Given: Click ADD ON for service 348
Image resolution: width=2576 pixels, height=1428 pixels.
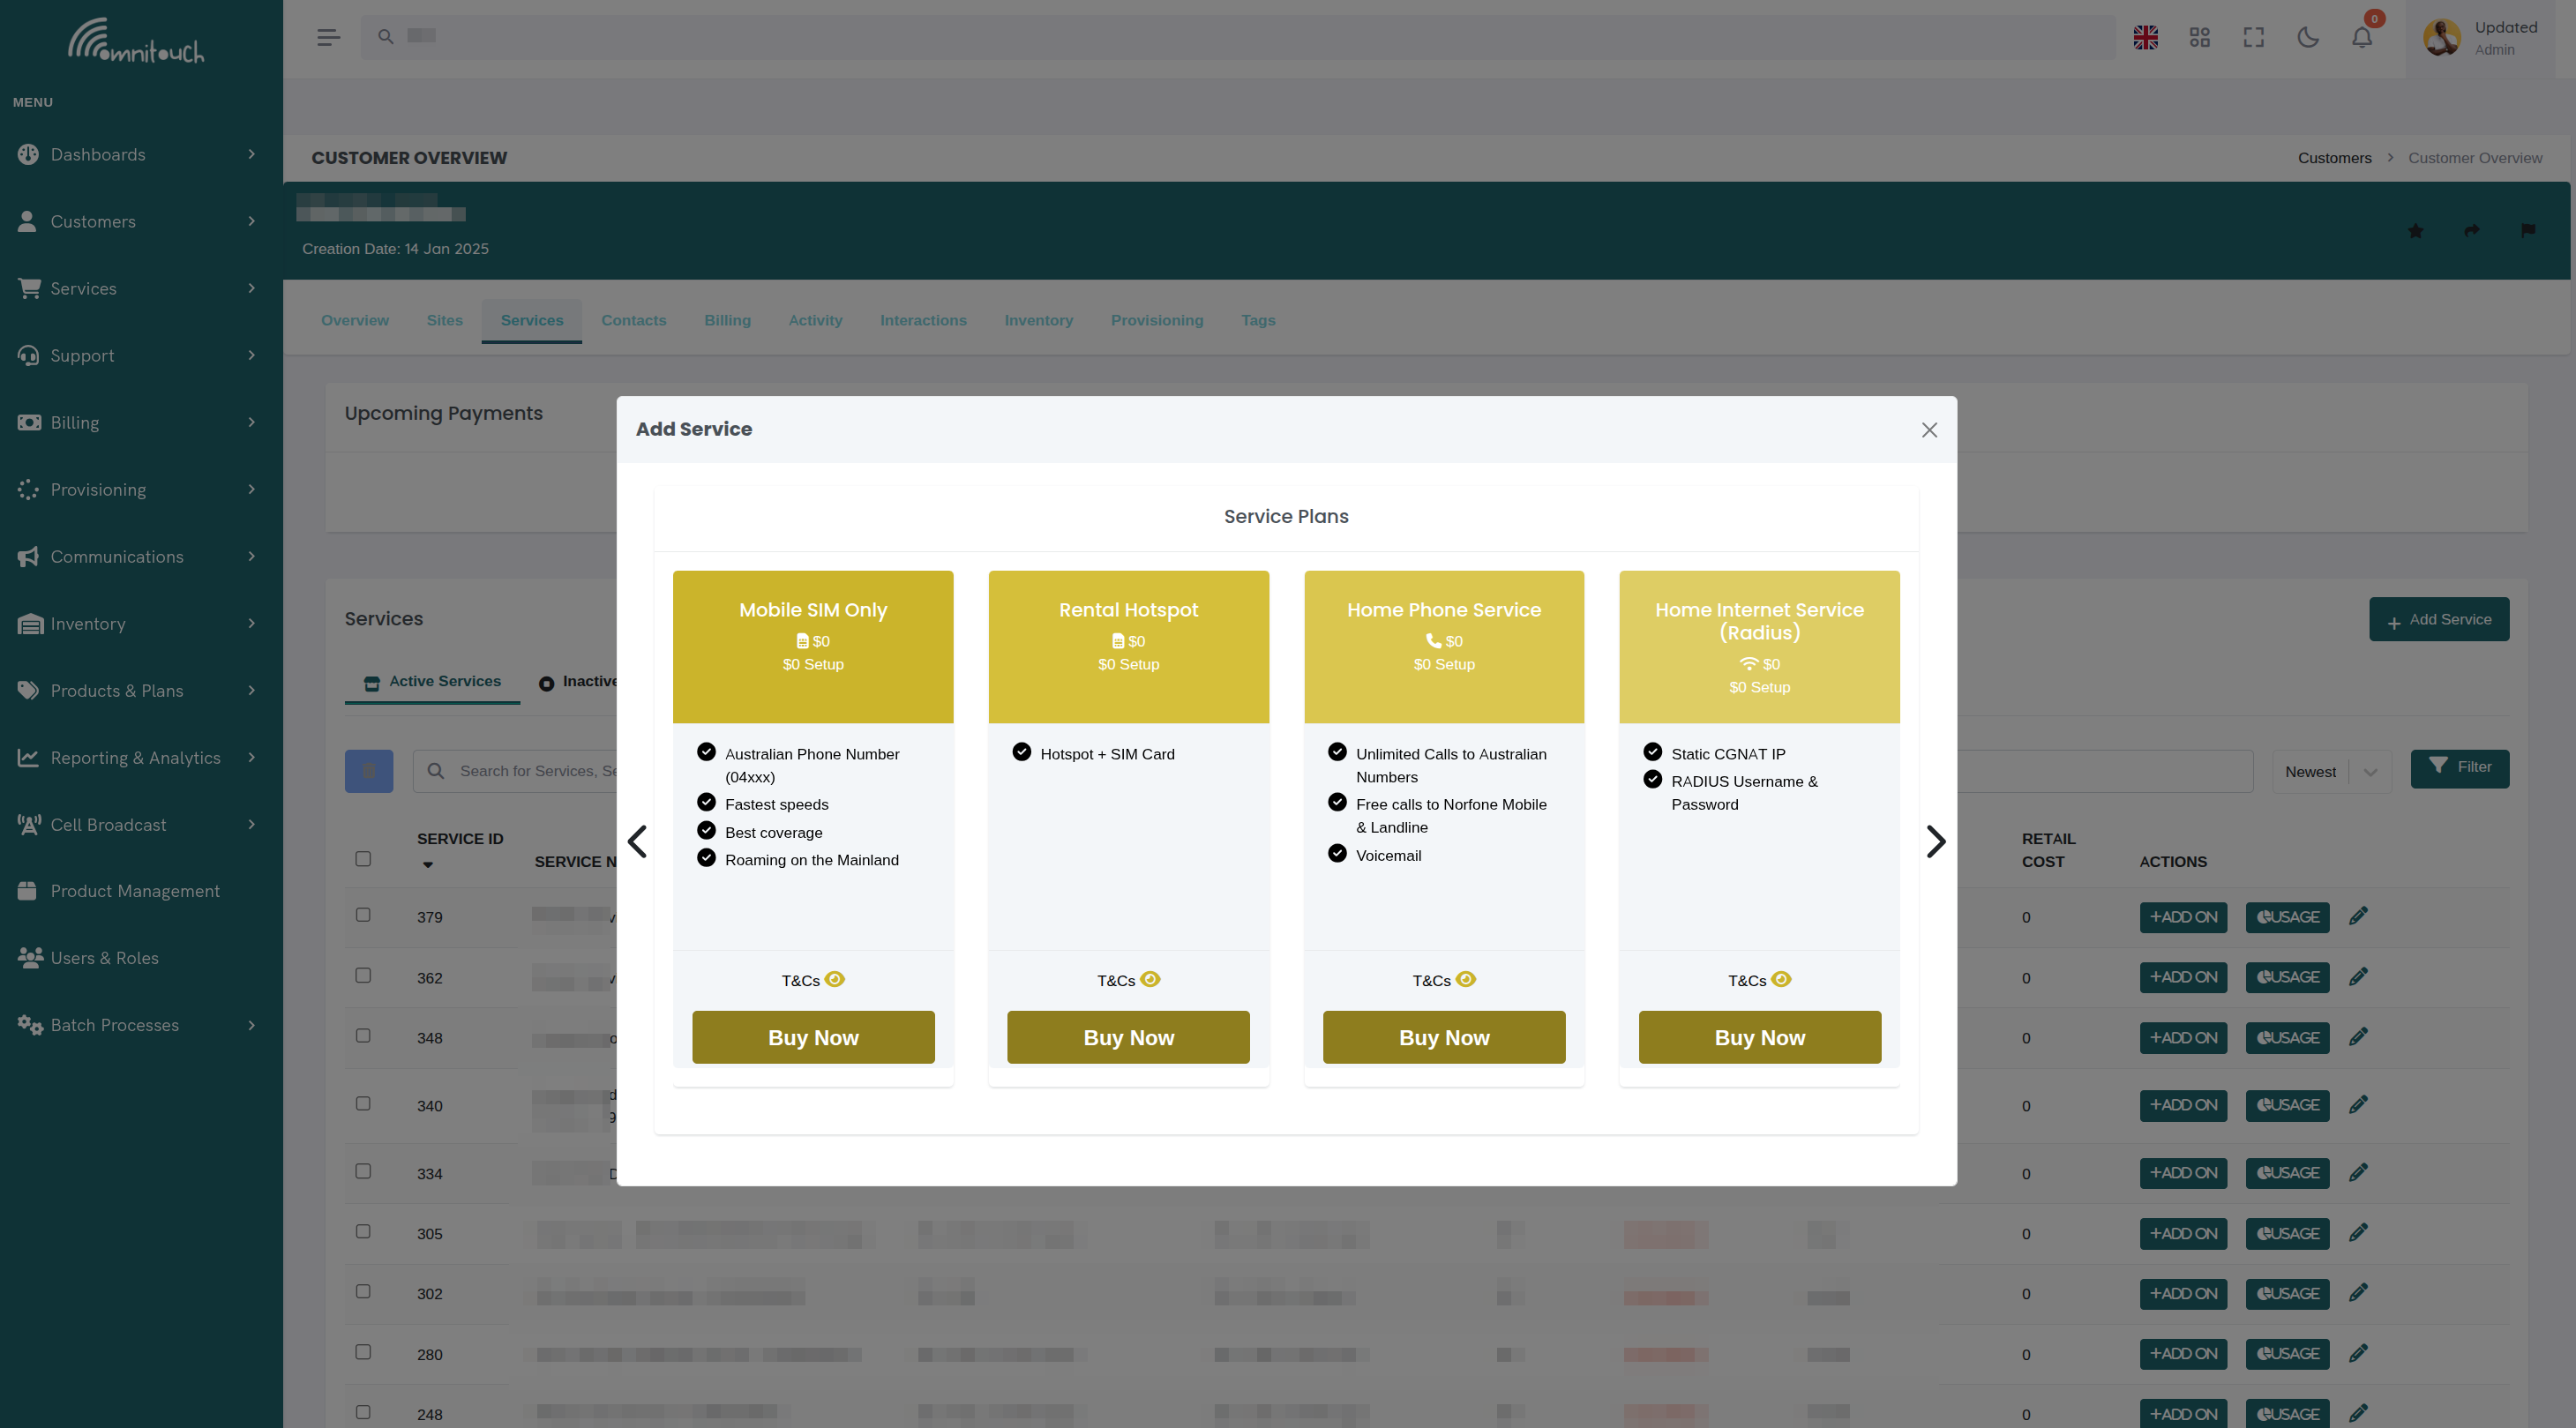Looking at the screenshot, I should (x=2183, y=1037).
